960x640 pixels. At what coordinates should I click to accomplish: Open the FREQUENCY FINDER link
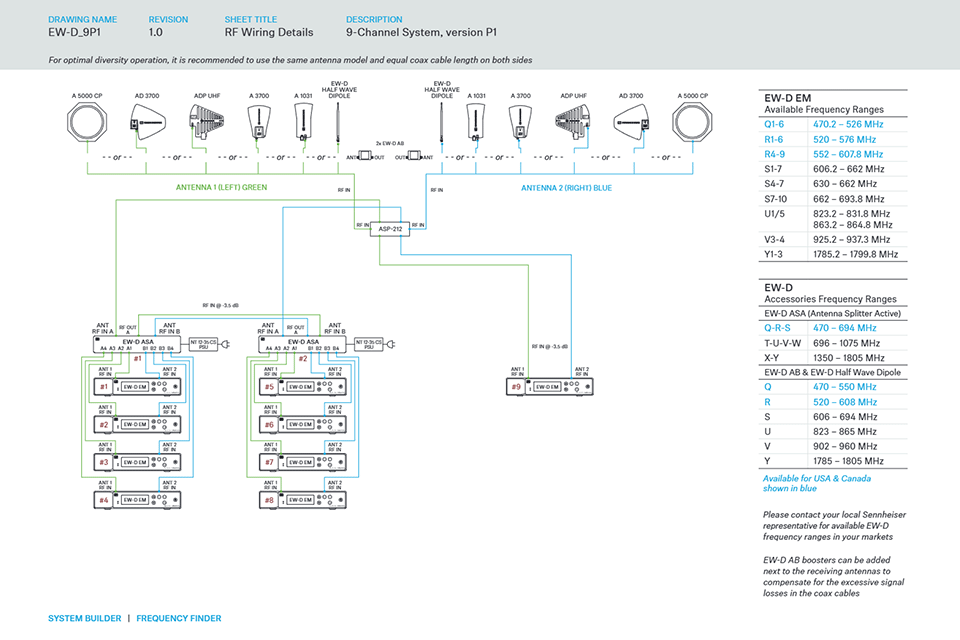click(179, 619)
